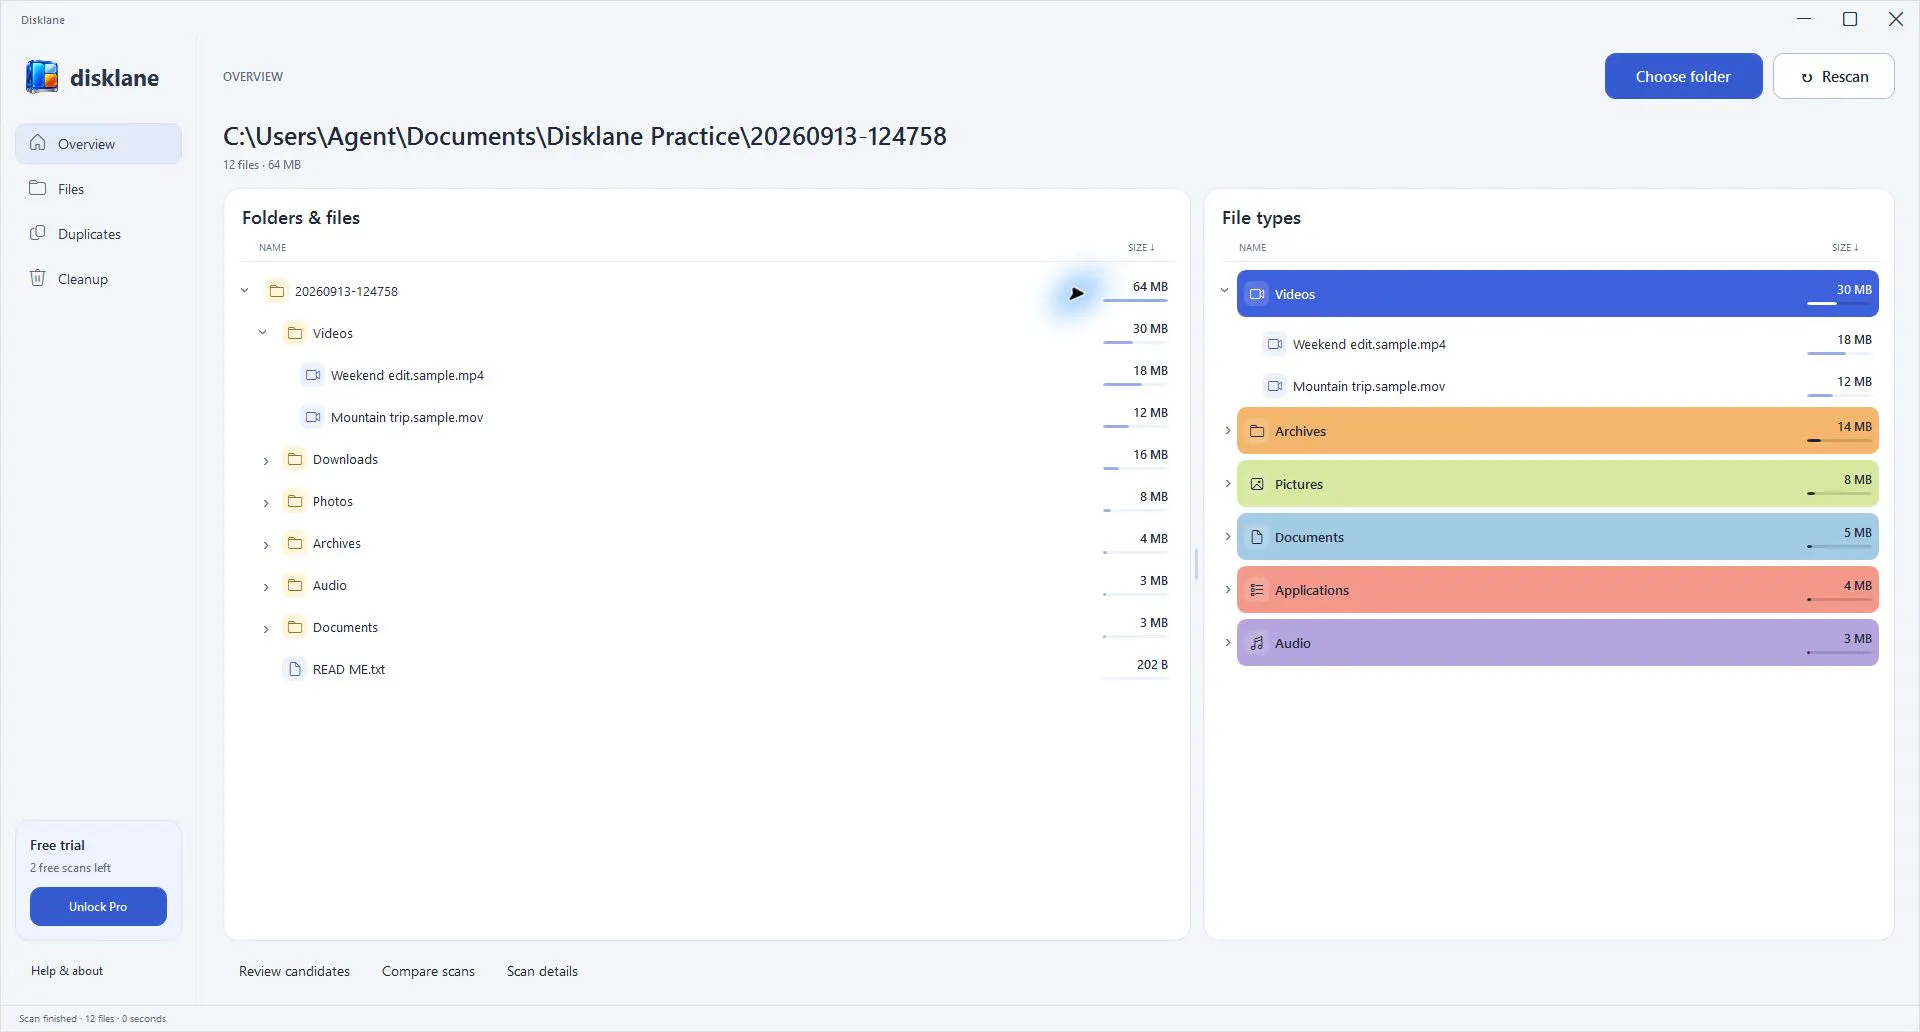
Task: Expand the Pictures file type chevron
Action: 1228,484
